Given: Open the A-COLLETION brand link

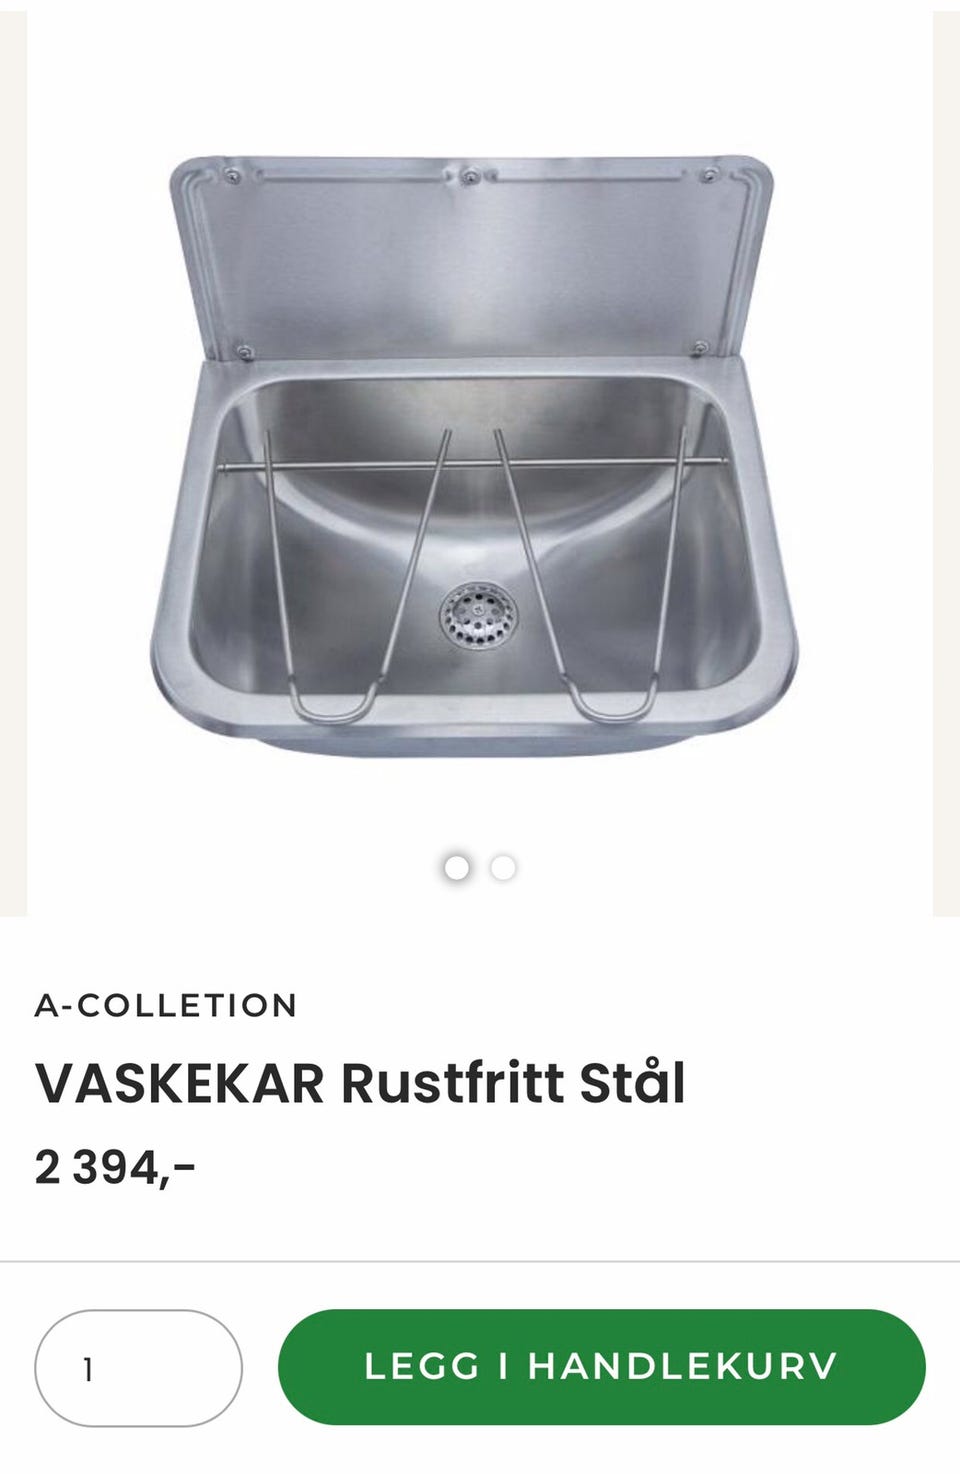Looking at the screenshot, I should [166, 1005].
